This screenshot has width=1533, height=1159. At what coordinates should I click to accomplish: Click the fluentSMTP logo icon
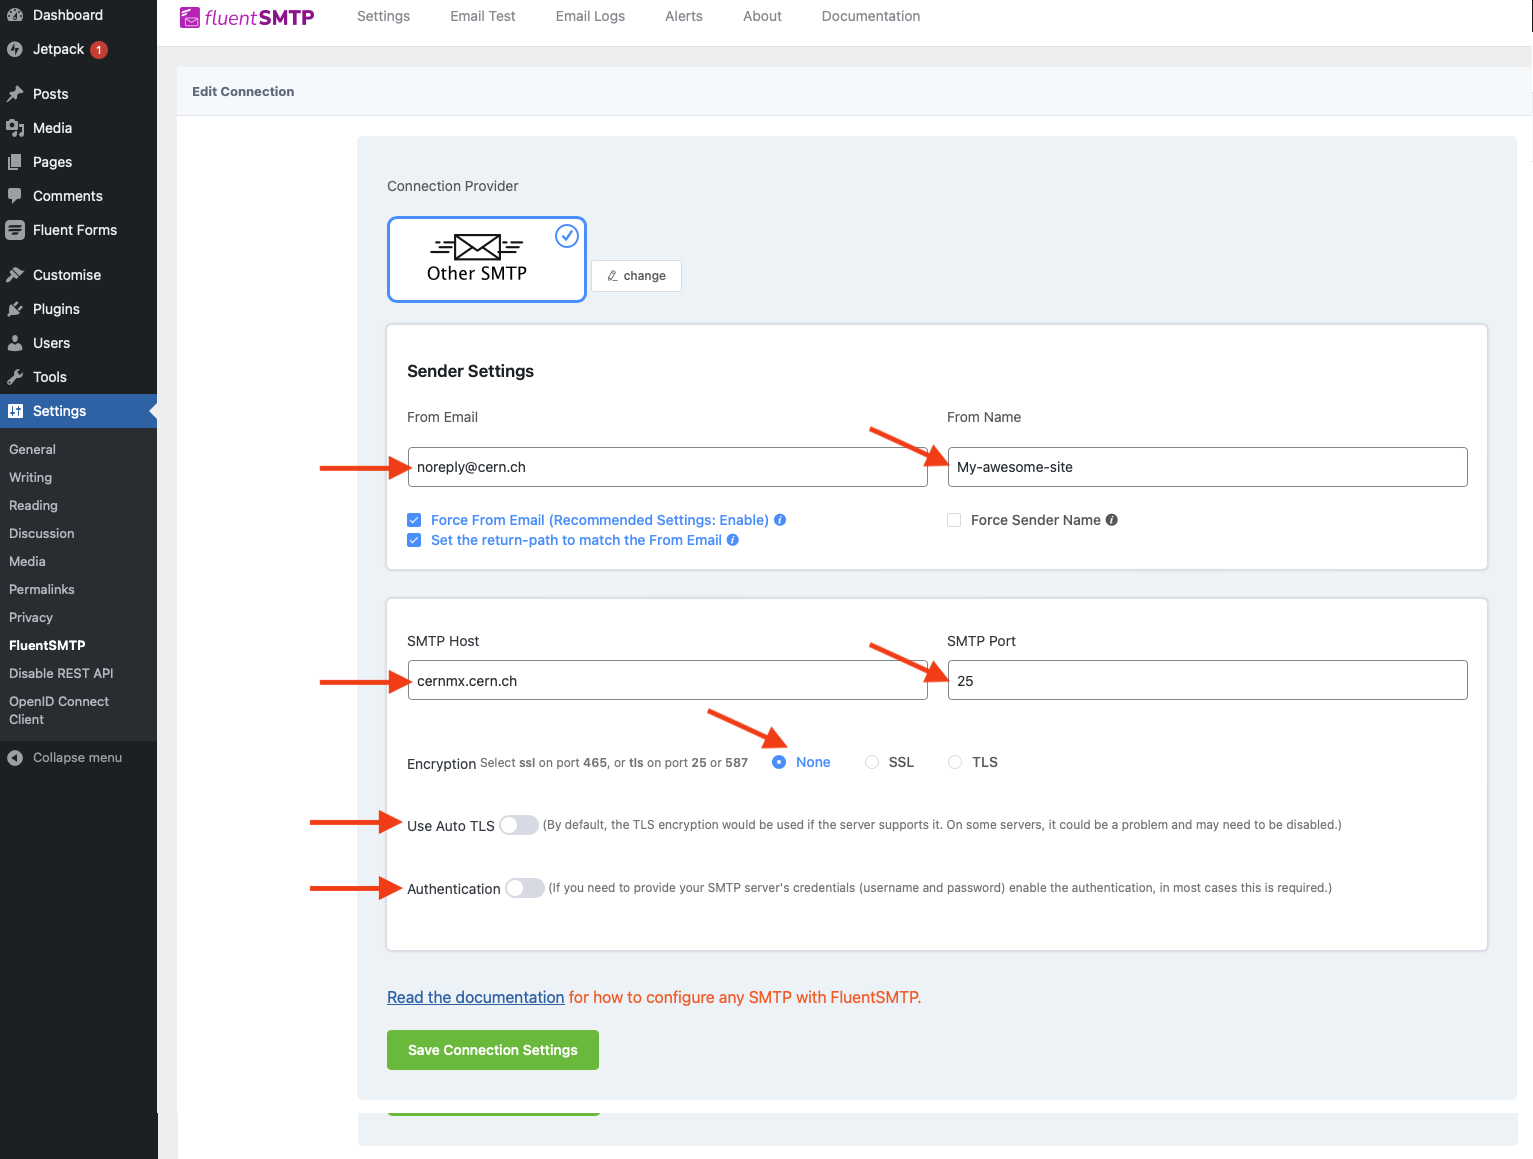click(190, 17)
